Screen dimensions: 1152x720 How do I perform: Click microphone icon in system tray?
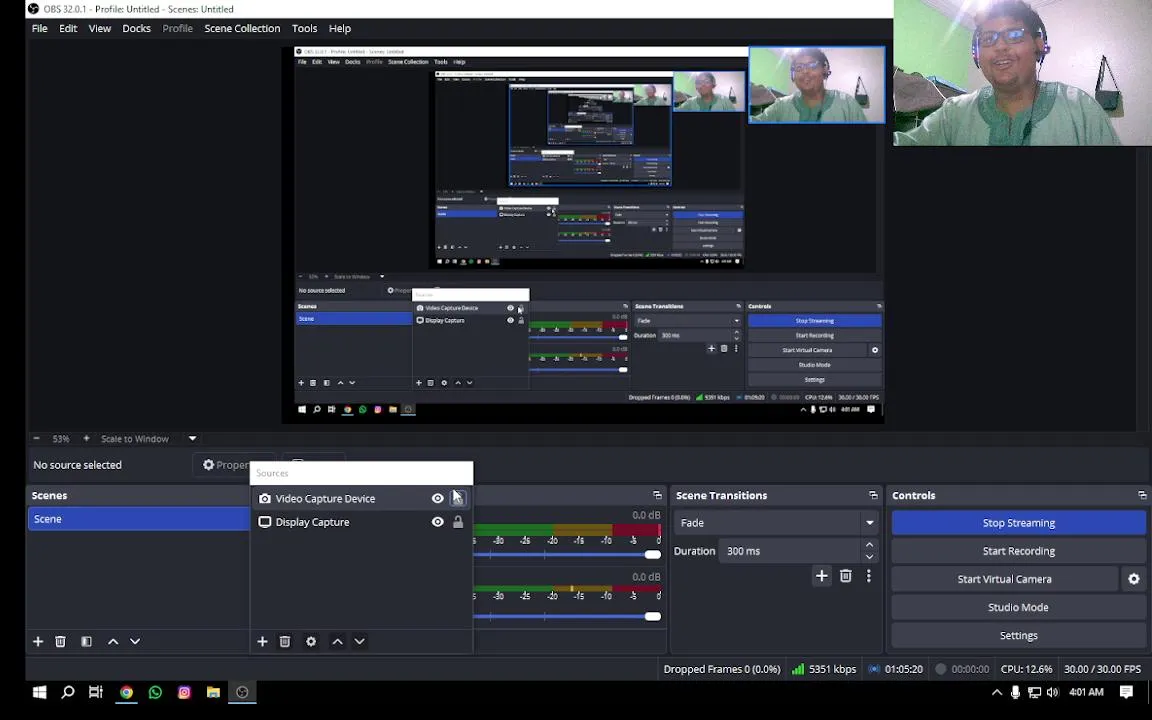click(x=1015, y=692)
